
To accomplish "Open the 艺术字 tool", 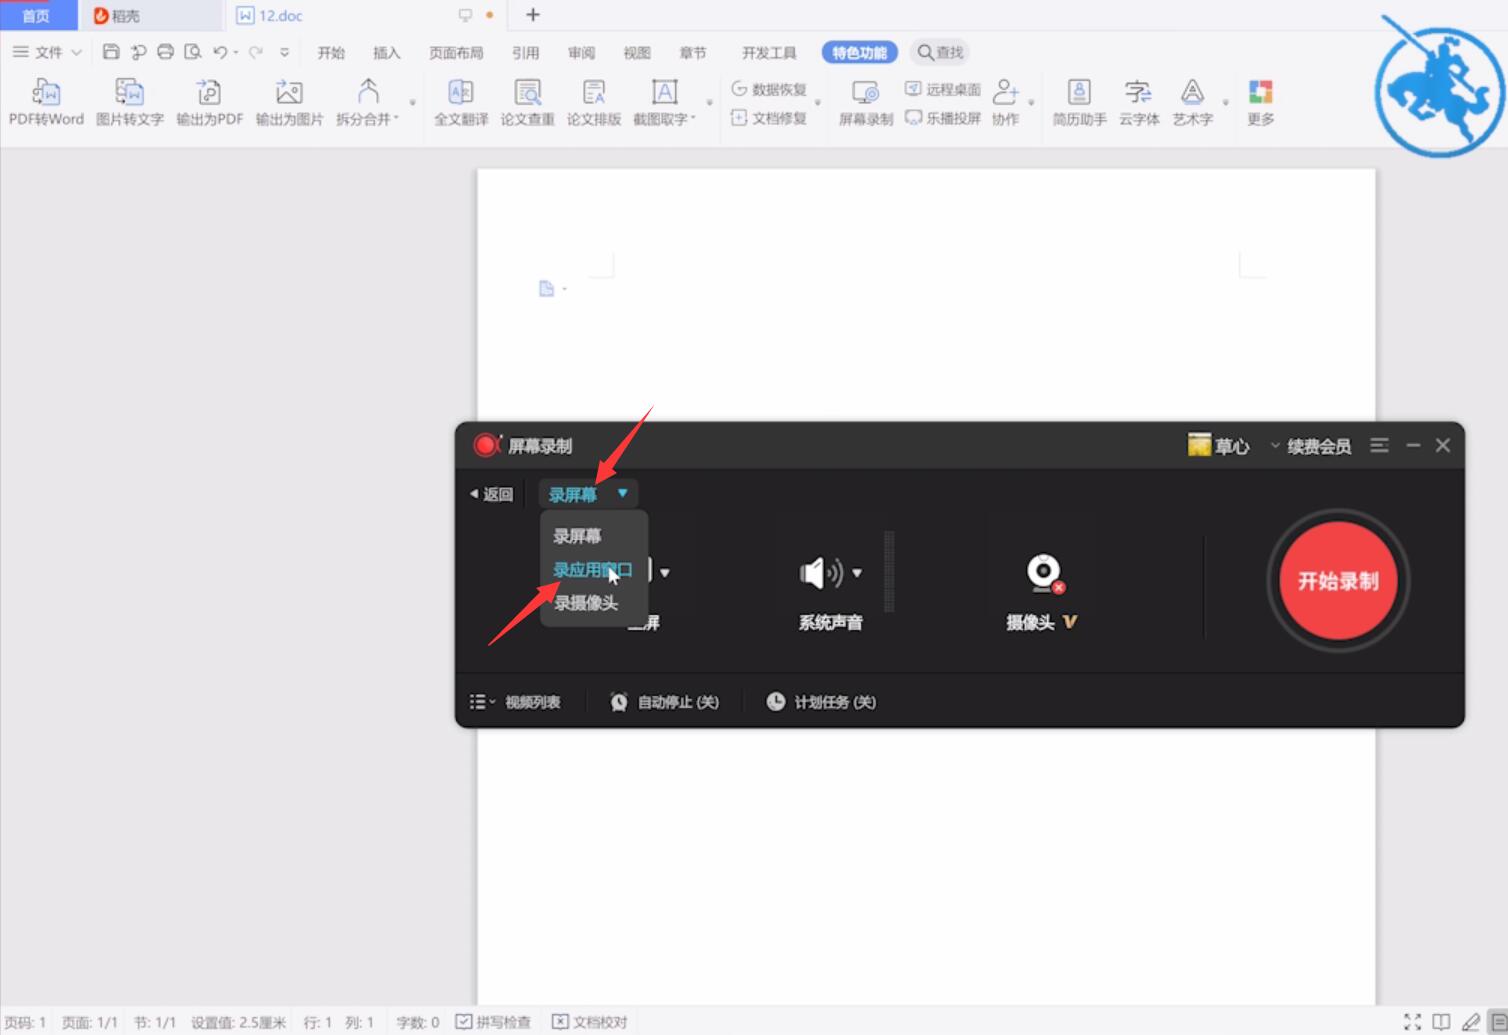I will [x=1192, y=103].
